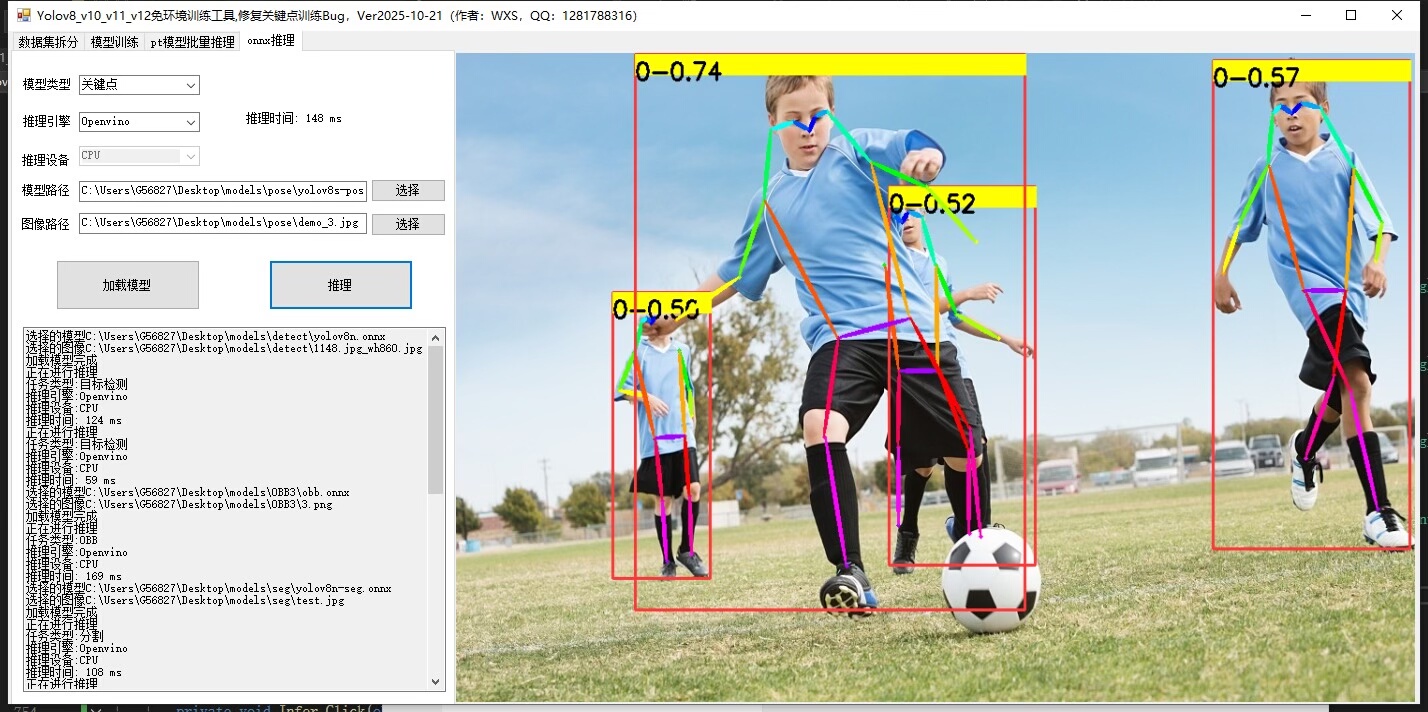This screenshot has width=1428, height=712.
Task: Click the log scrollbar up arrow
Action: point(435,337)
